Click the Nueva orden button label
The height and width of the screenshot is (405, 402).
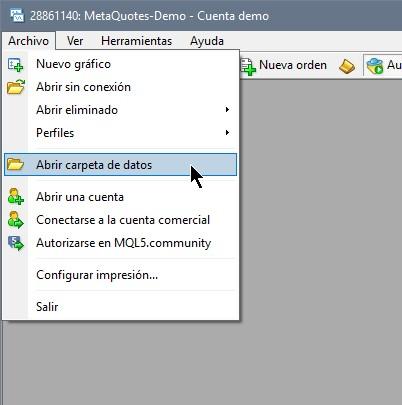coord(293,65)
